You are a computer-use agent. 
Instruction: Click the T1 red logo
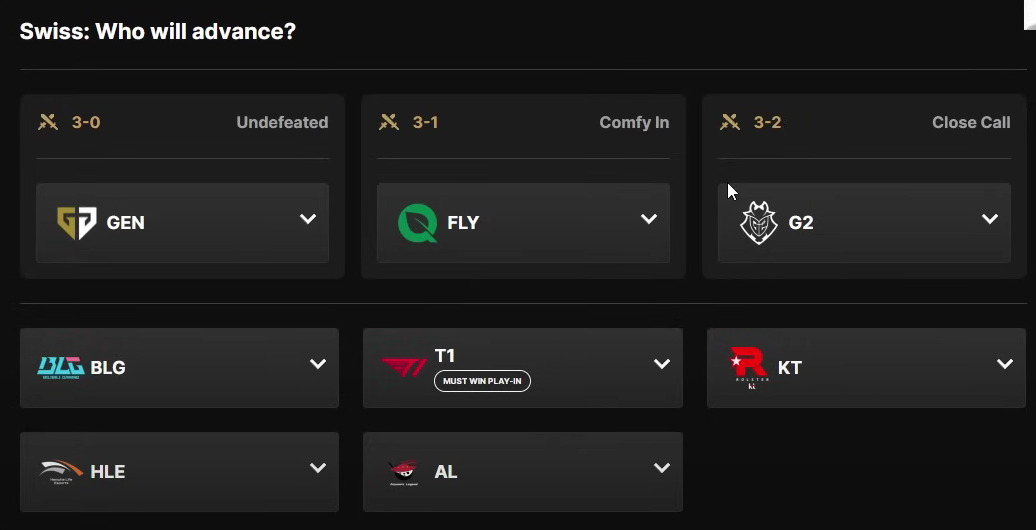coord(405,367)
